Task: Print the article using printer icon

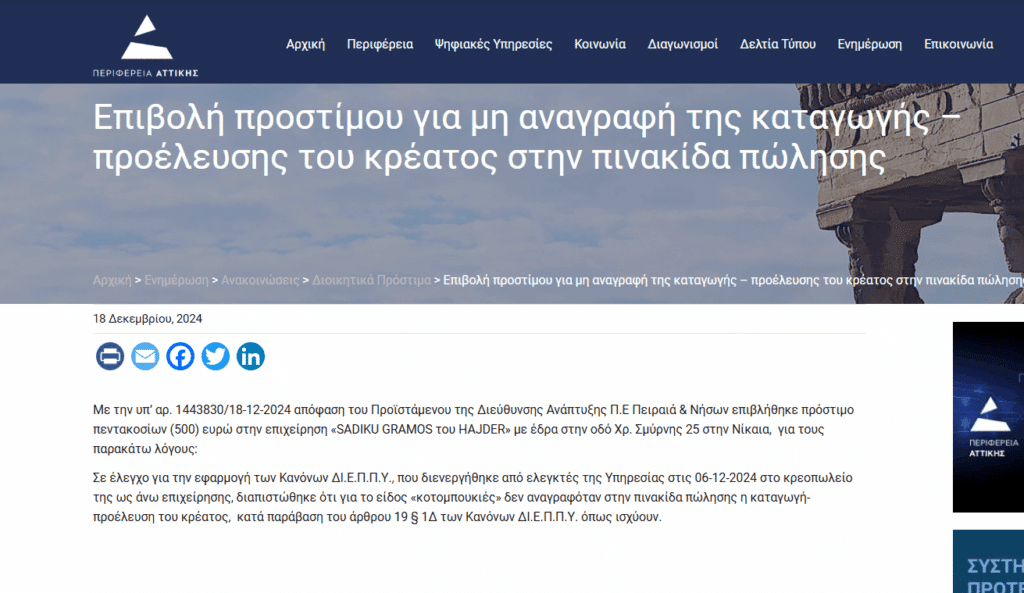Action: click(110, 357)
